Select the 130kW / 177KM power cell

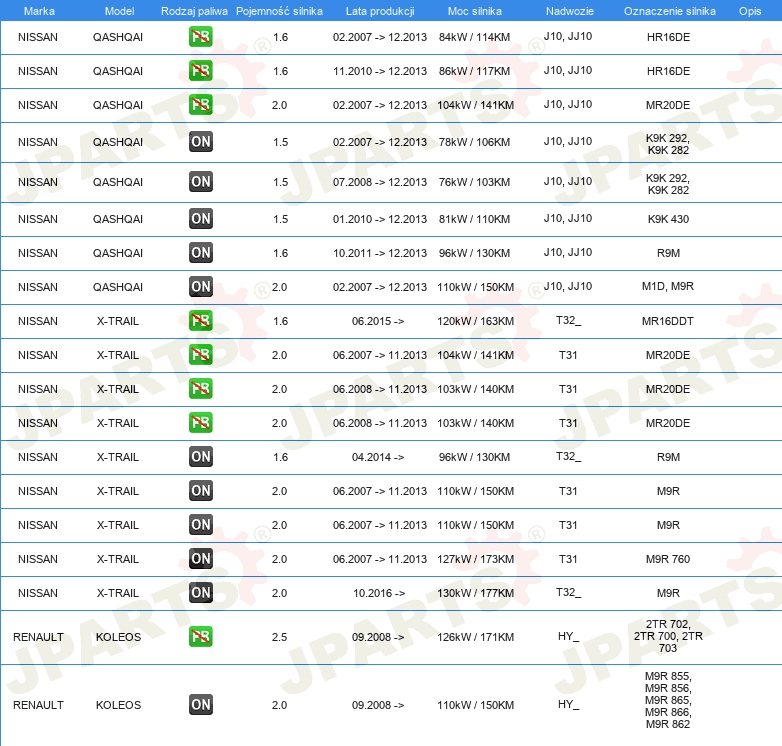[475, 593]
